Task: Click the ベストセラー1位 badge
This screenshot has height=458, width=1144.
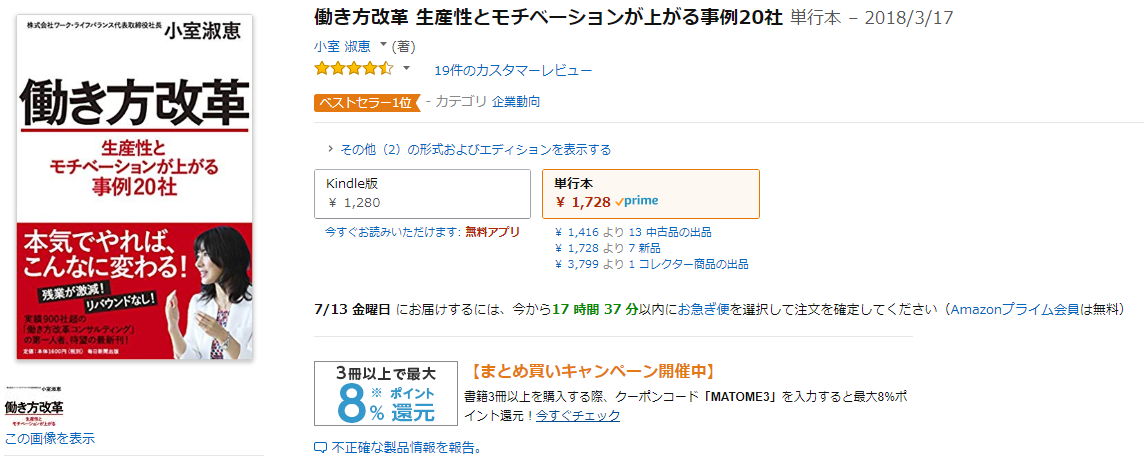Action: [x=368, y=103]
